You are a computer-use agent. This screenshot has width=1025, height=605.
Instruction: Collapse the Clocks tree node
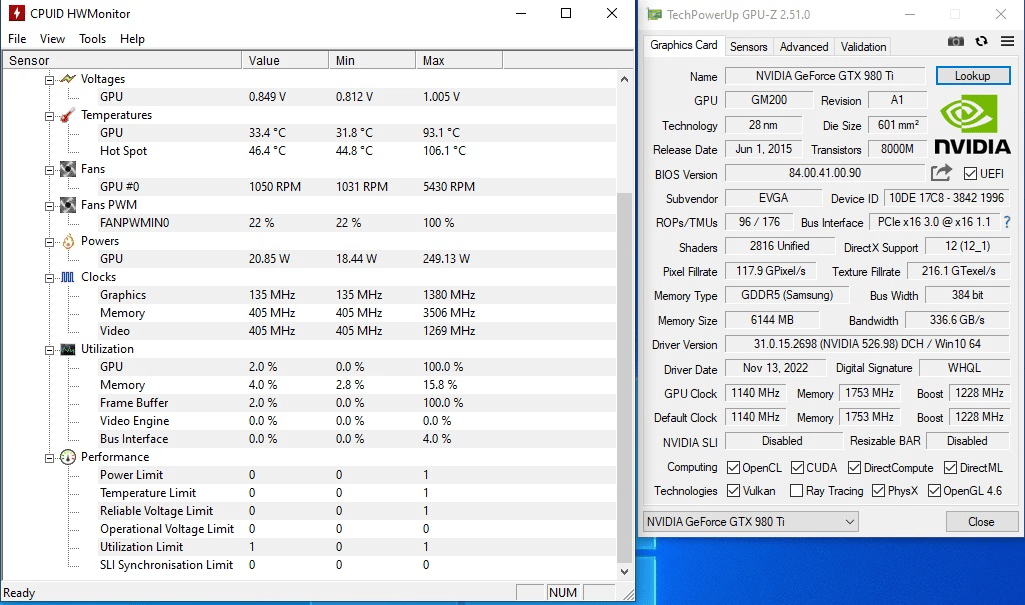click(50, 278)
